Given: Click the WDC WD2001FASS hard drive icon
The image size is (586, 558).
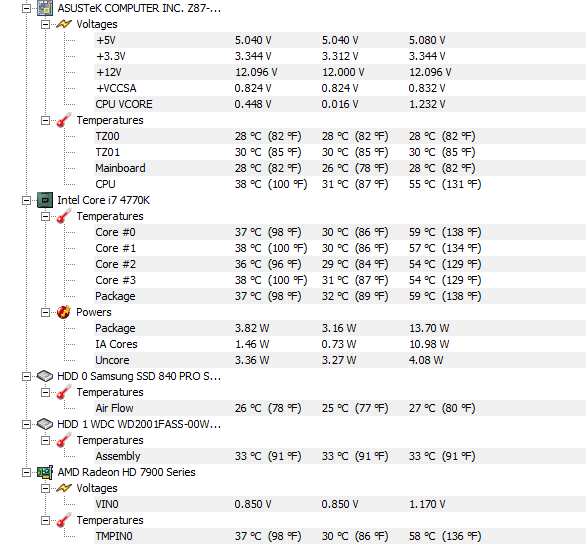Looking at the screenshot, I should 45,424.
